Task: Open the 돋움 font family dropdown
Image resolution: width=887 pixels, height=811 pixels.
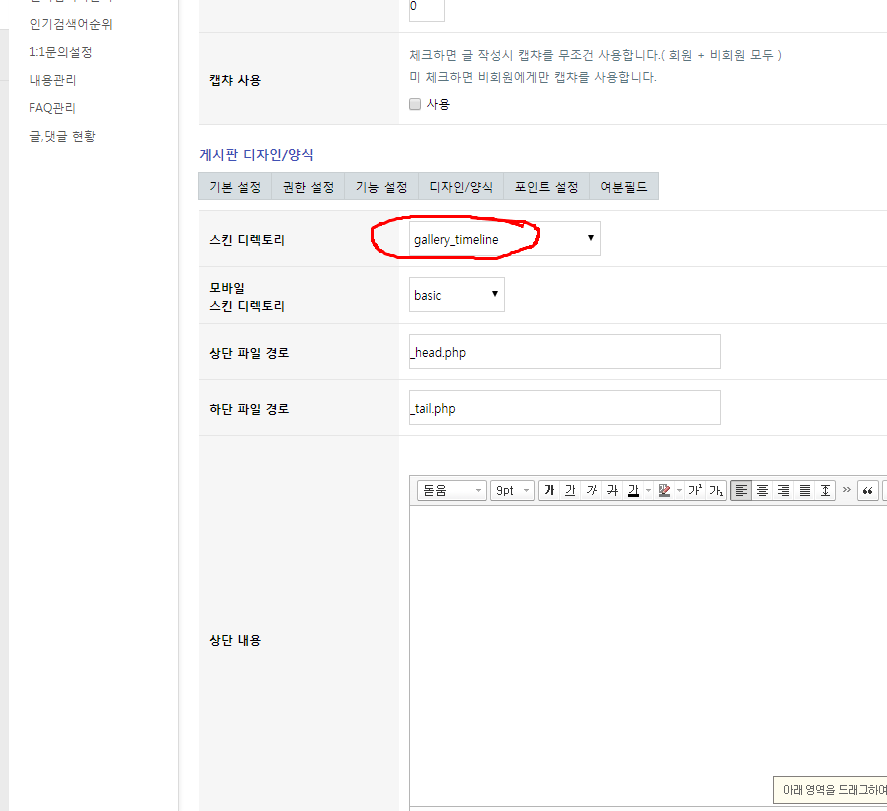Action: (451, 490)
